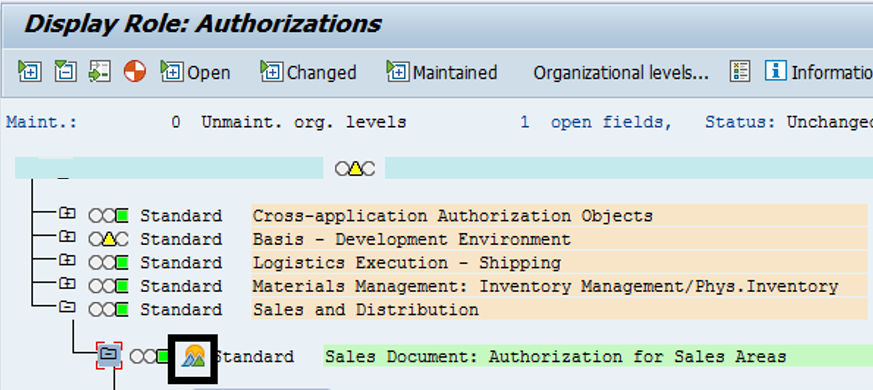Click 'Unmaint. org. levels' status text
873x390 pixels.
(x=304, y=123)
